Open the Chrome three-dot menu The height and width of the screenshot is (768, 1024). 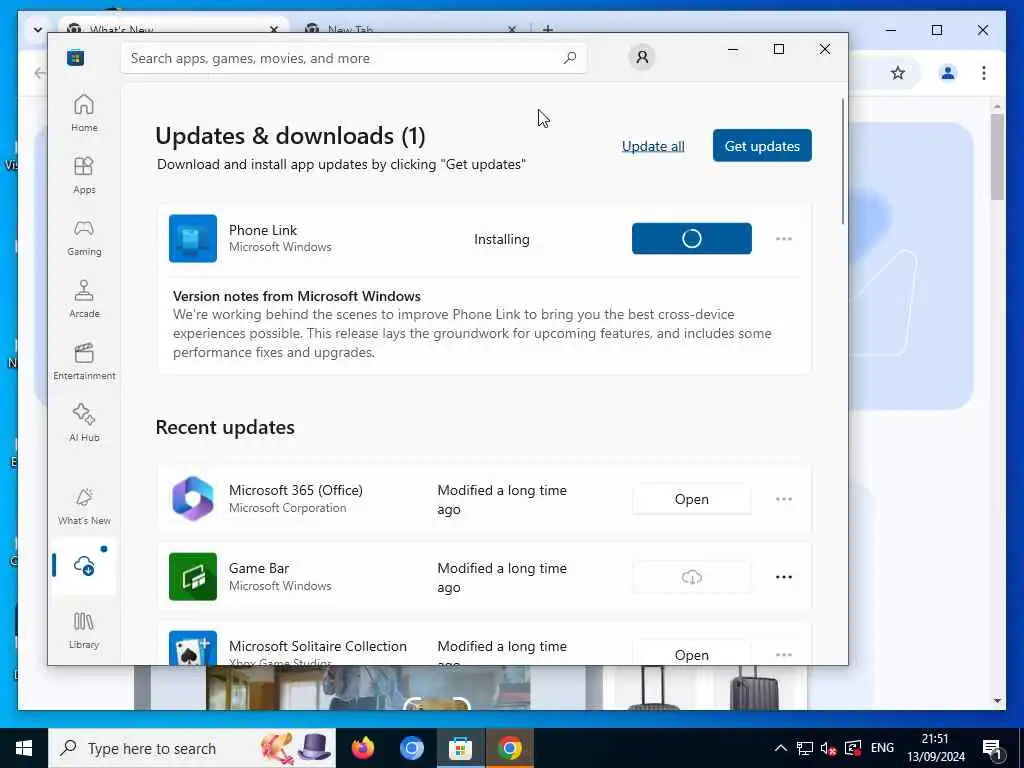[x=984, y=73]
